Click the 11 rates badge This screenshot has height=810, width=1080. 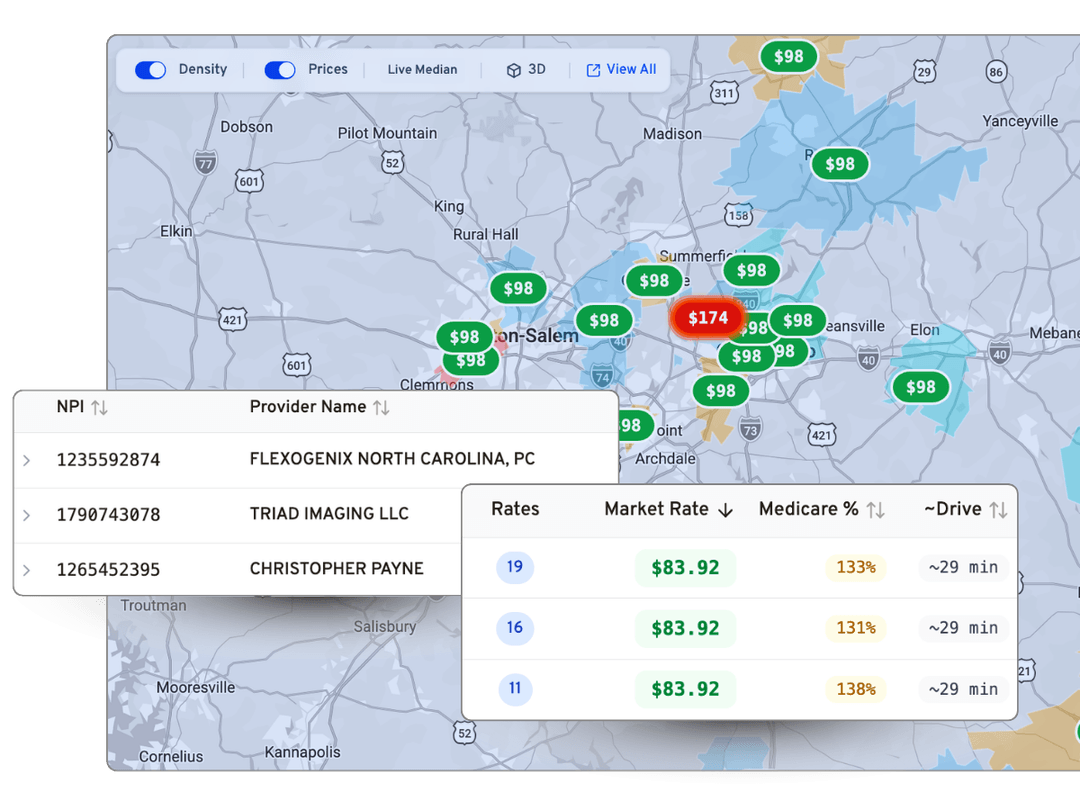pos(515,688)
